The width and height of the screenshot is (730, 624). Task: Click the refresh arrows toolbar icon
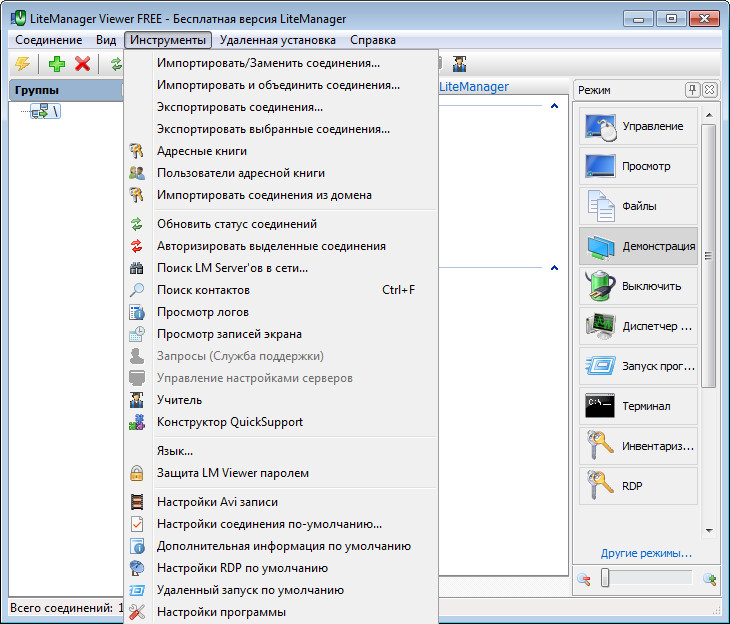116,63
